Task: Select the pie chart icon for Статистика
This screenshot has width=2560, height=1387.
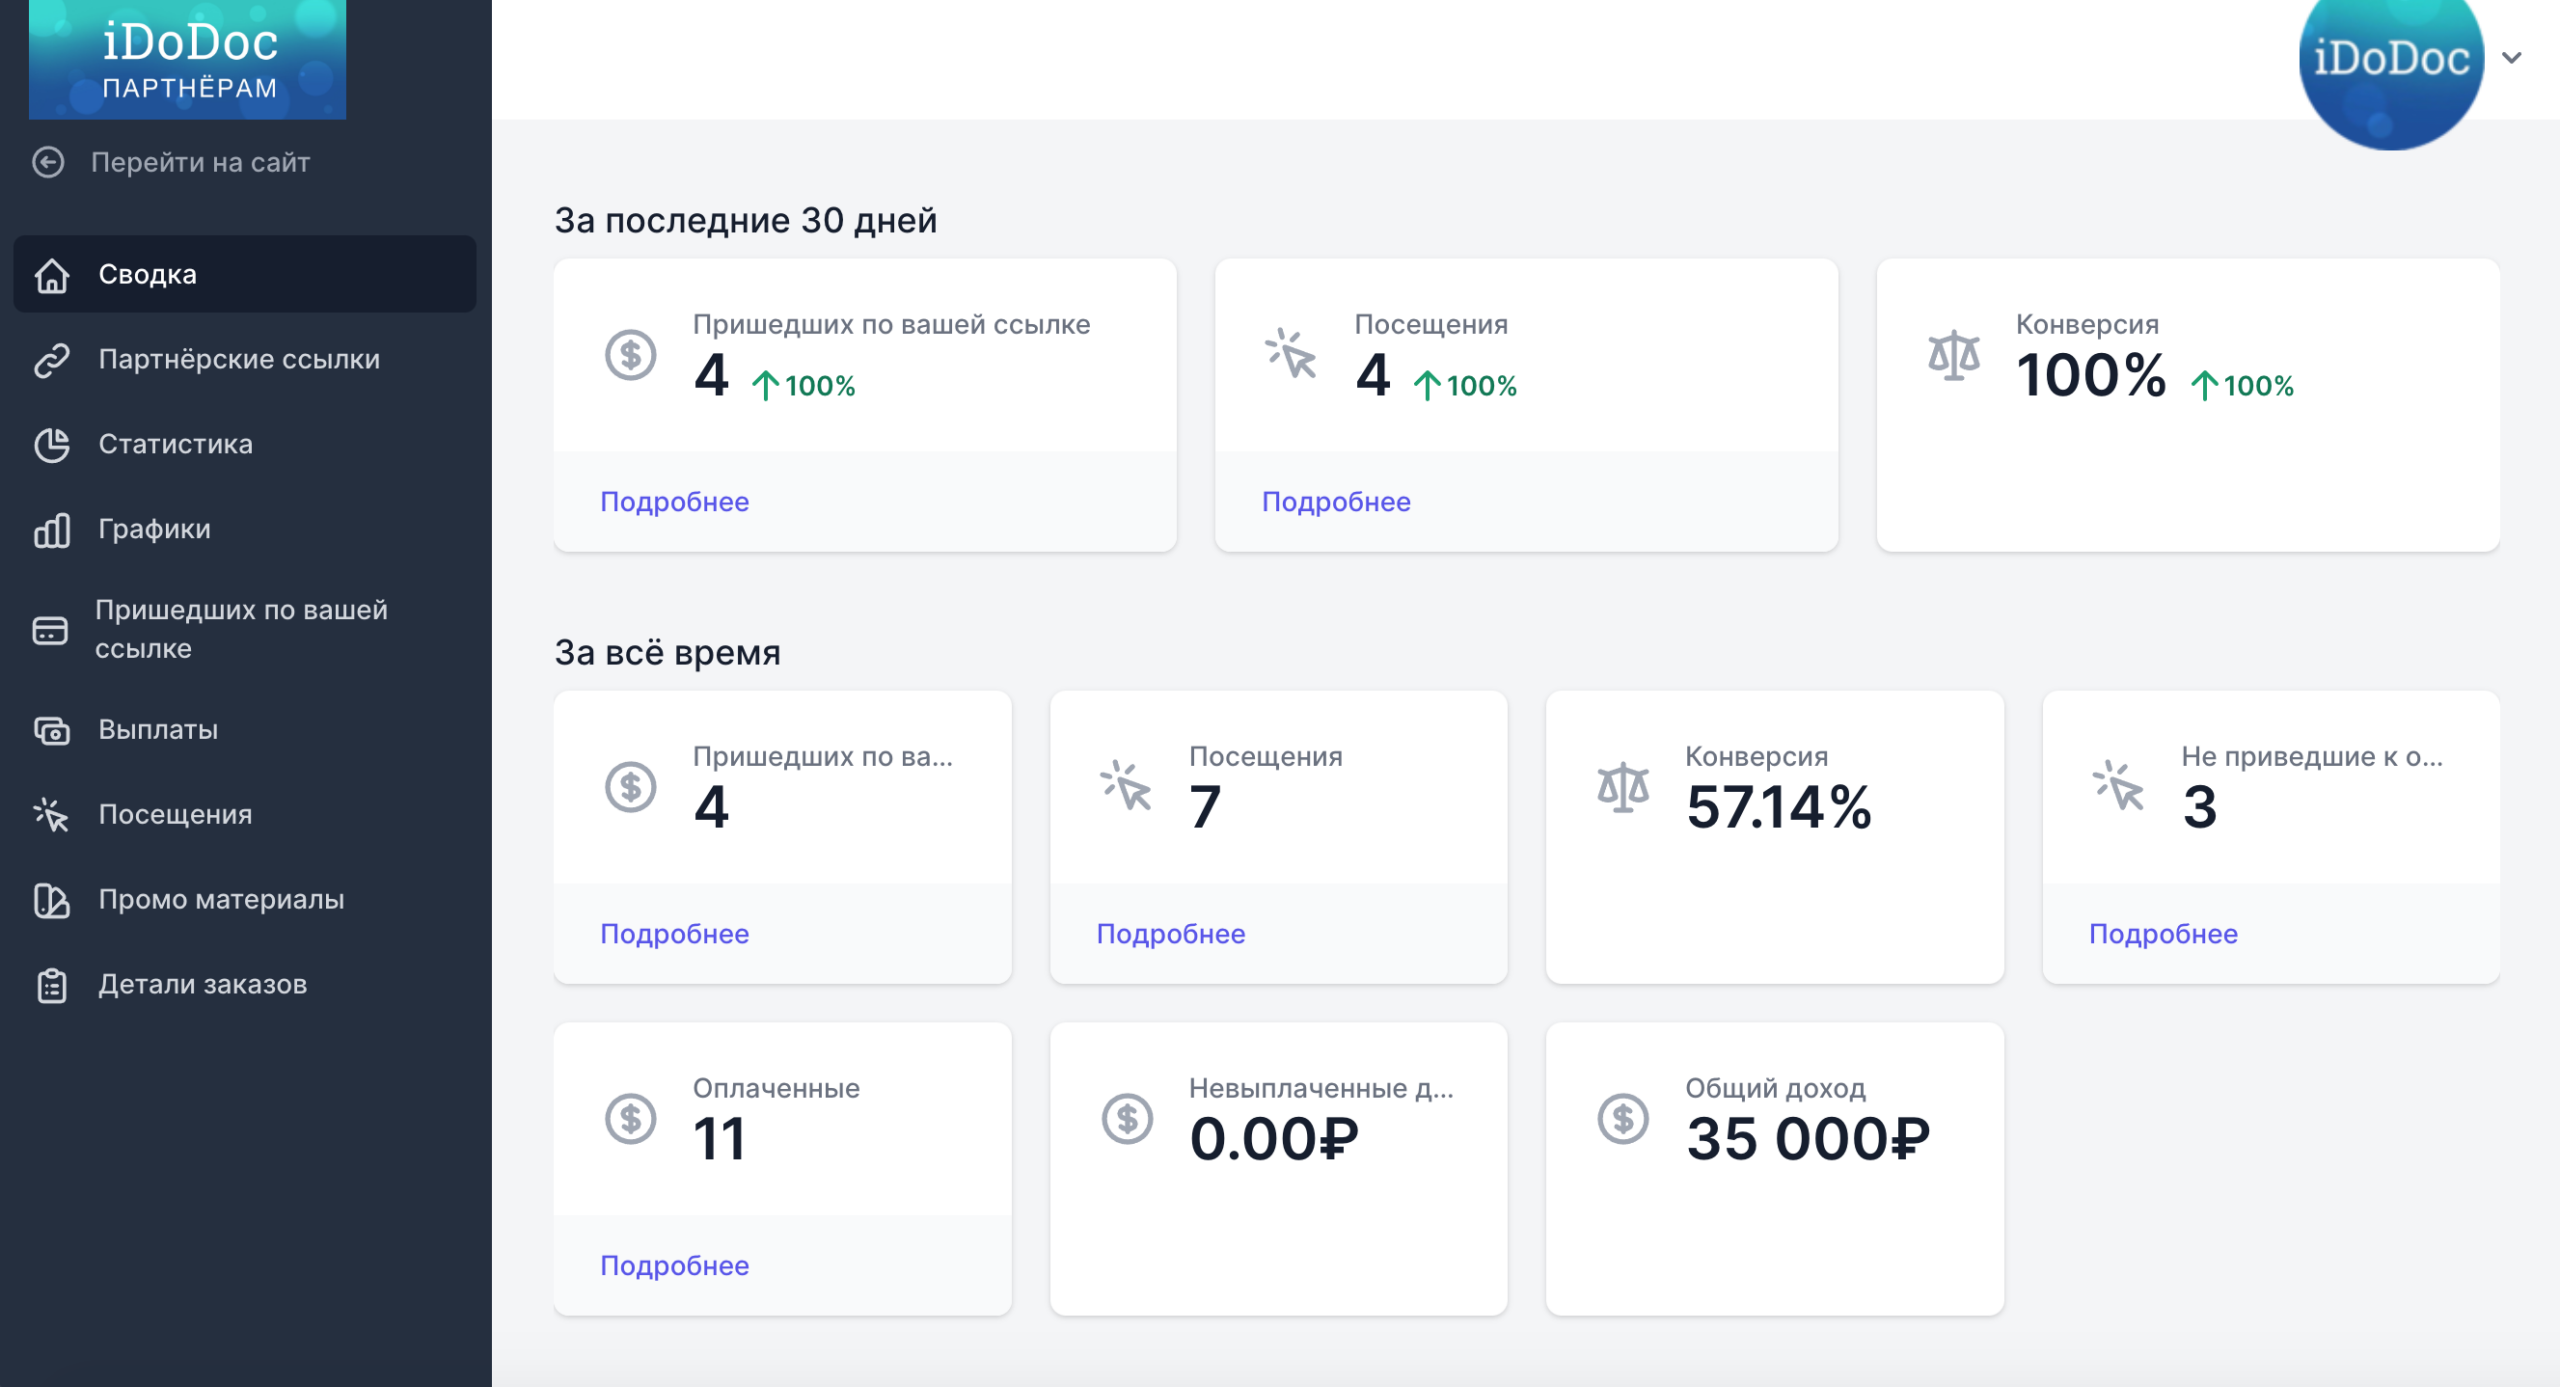Action: point(51,444)
